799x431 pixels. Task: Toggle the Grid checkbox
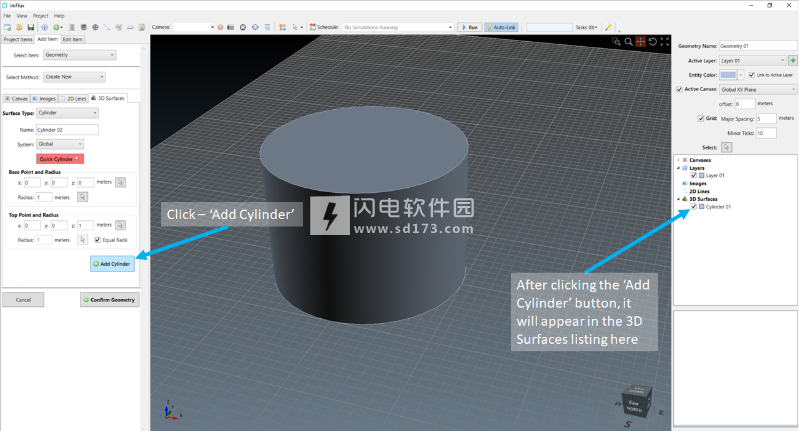[x=701, y=118]
